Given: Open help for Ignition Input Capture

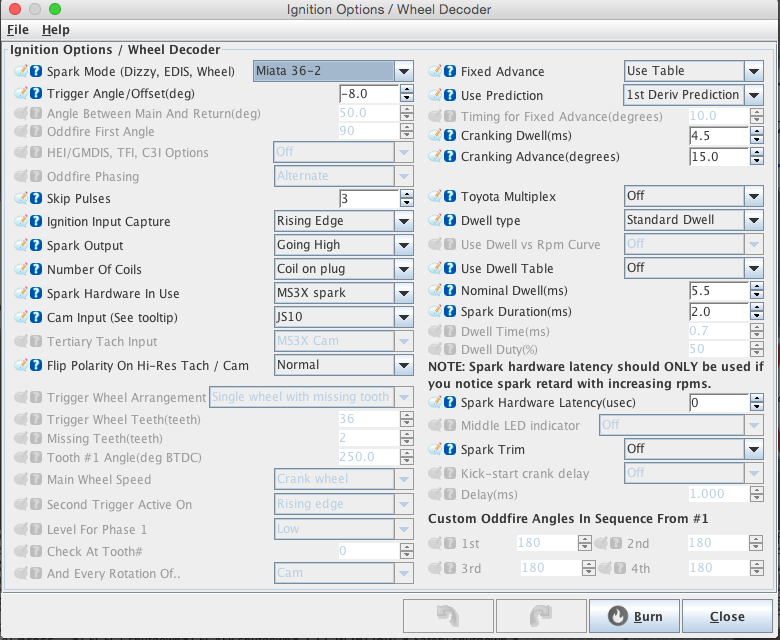Looking at the screenshot, I should [36, 221].
